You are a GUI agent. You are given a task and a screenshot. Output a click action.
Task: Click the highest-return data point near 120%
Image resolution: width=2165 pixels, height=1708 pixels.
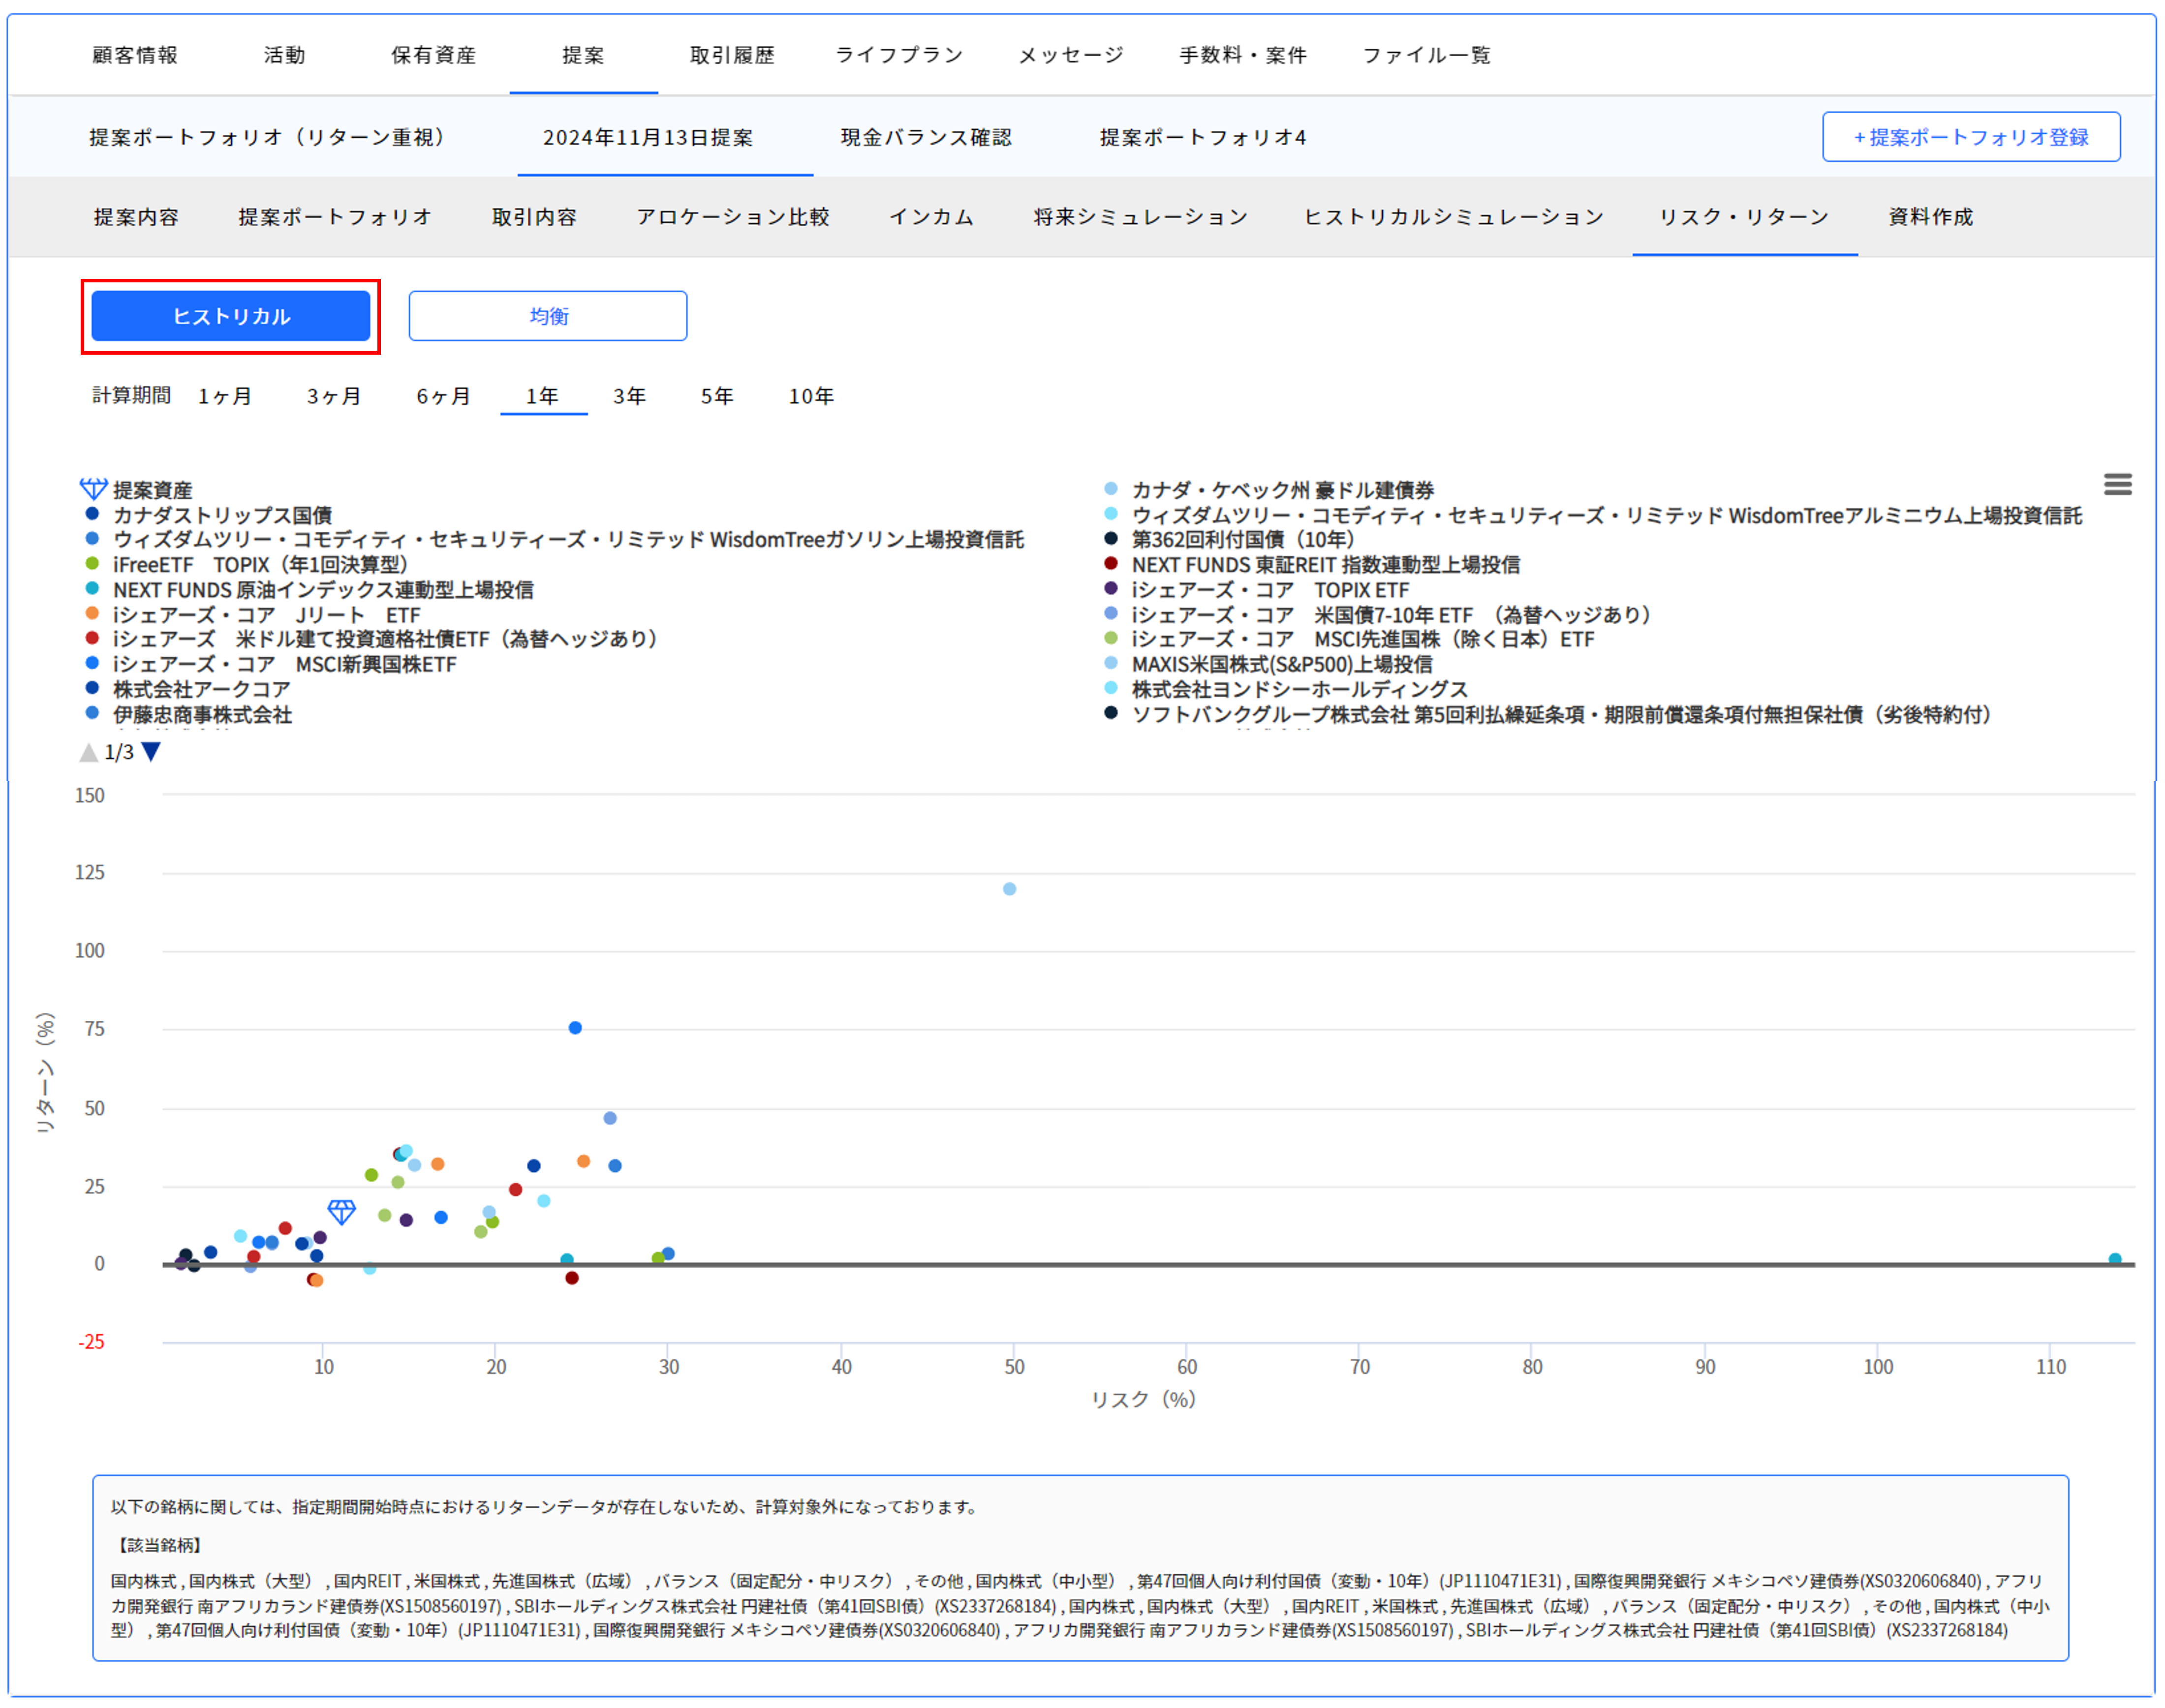click(1009, 889)
